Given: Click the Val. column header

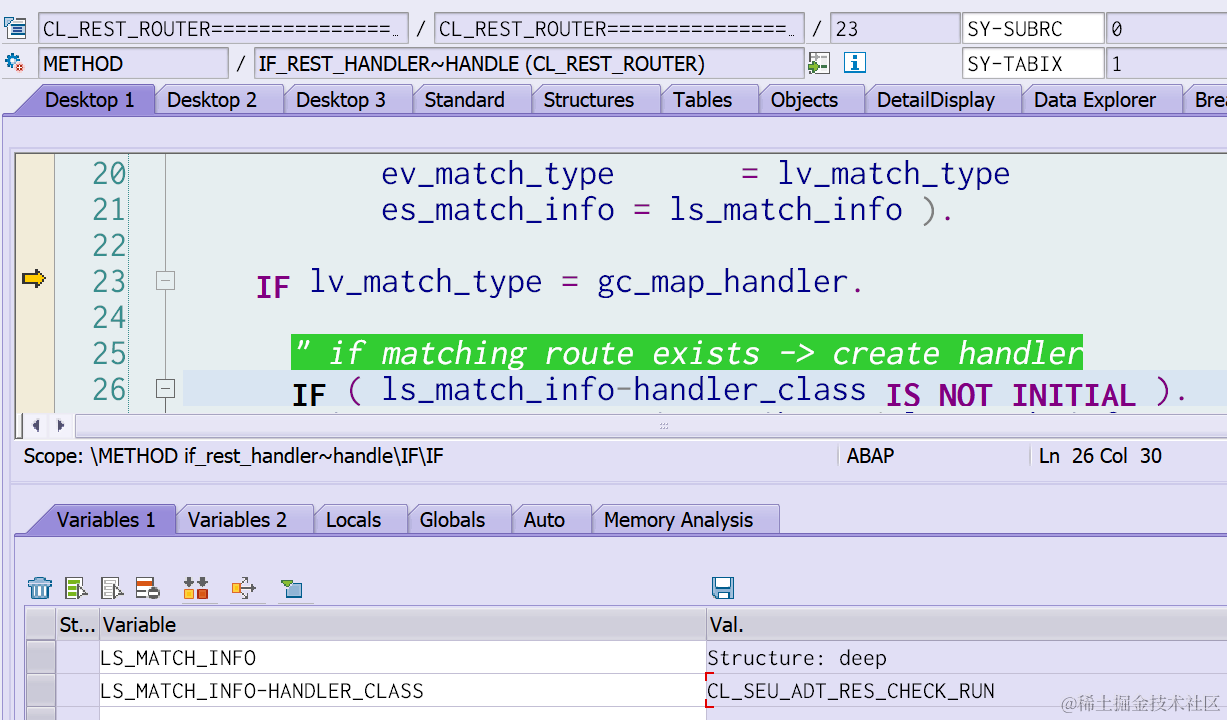Looking at the screenshot, I should 966,625.
